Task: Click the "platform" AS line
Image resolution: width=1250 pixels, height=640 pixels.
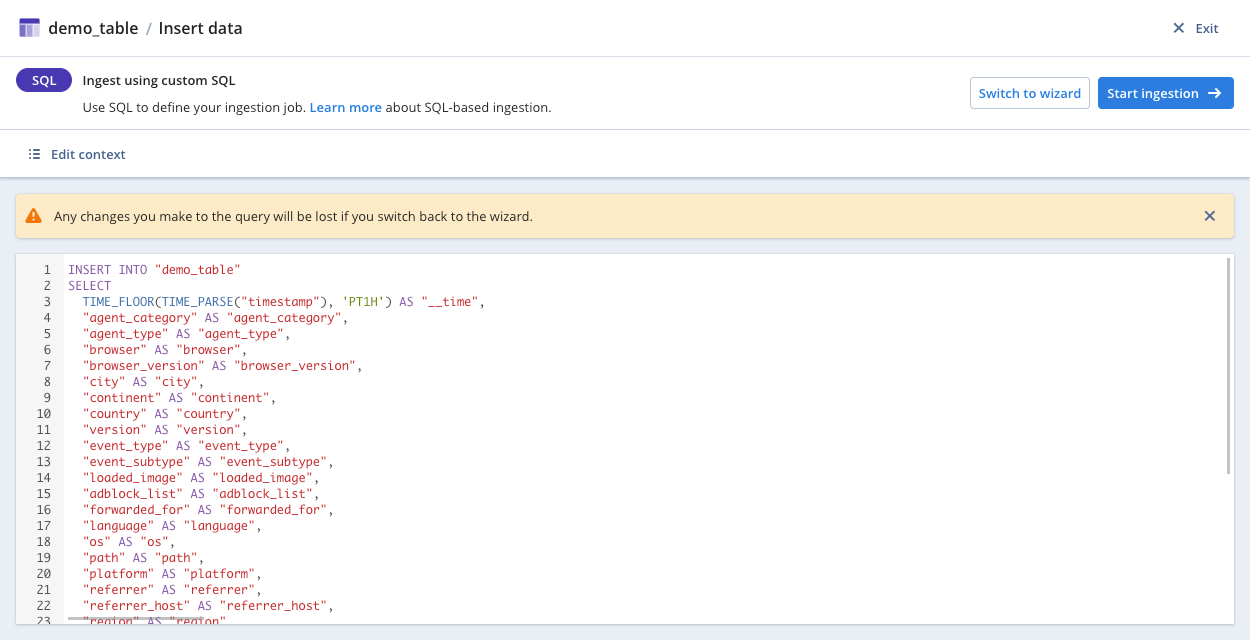Action: (171, 574)
